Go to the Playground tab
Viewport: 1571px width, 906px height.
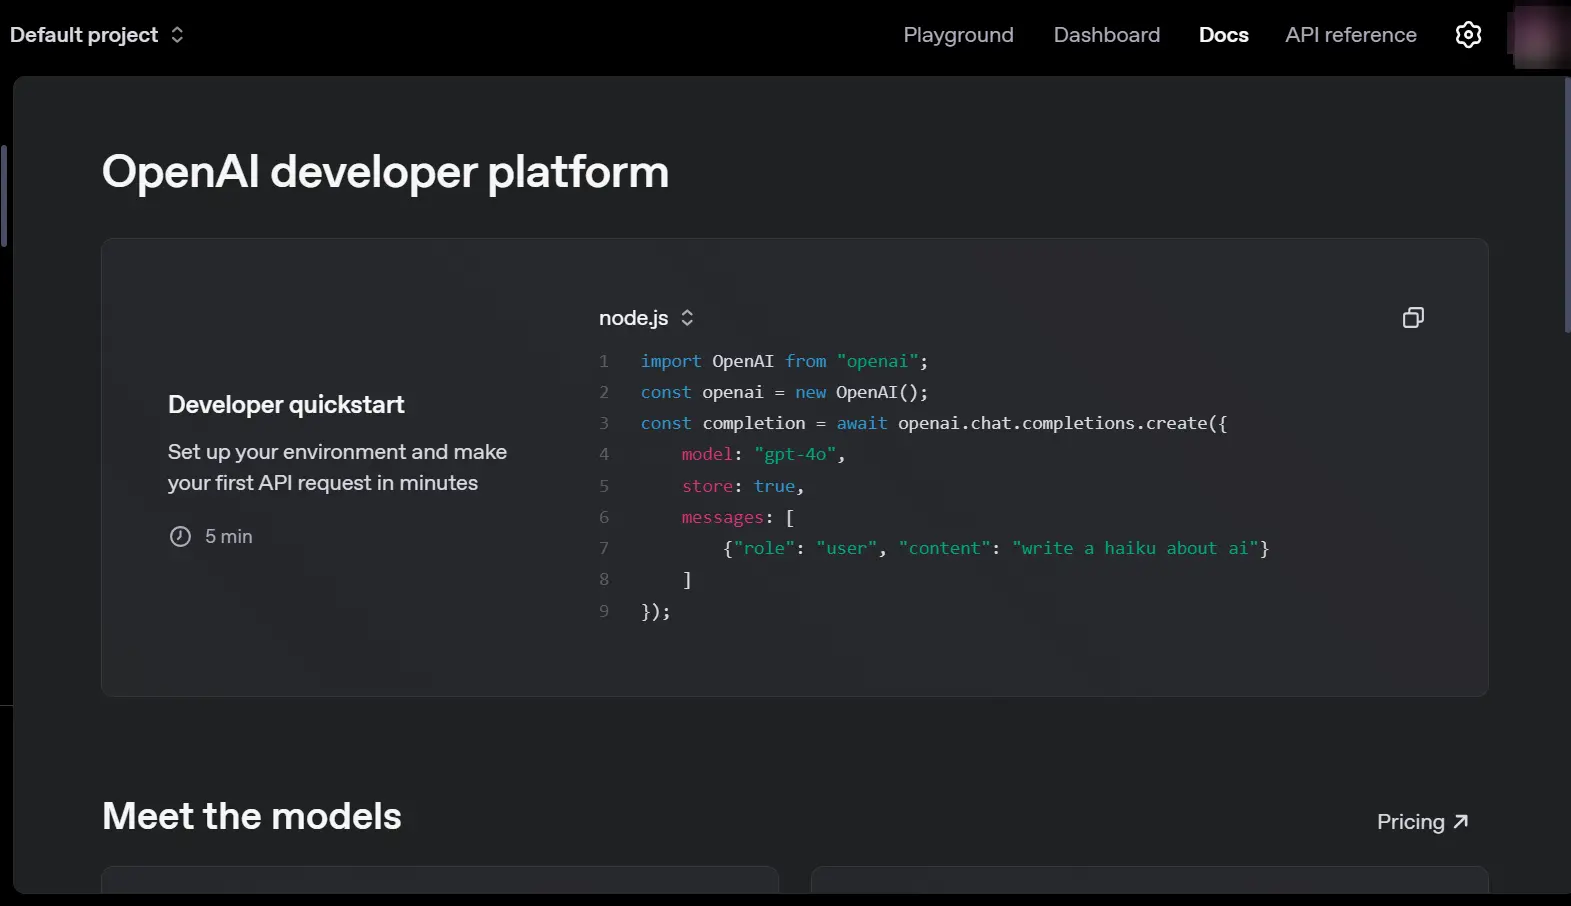[x=958, y=35]
